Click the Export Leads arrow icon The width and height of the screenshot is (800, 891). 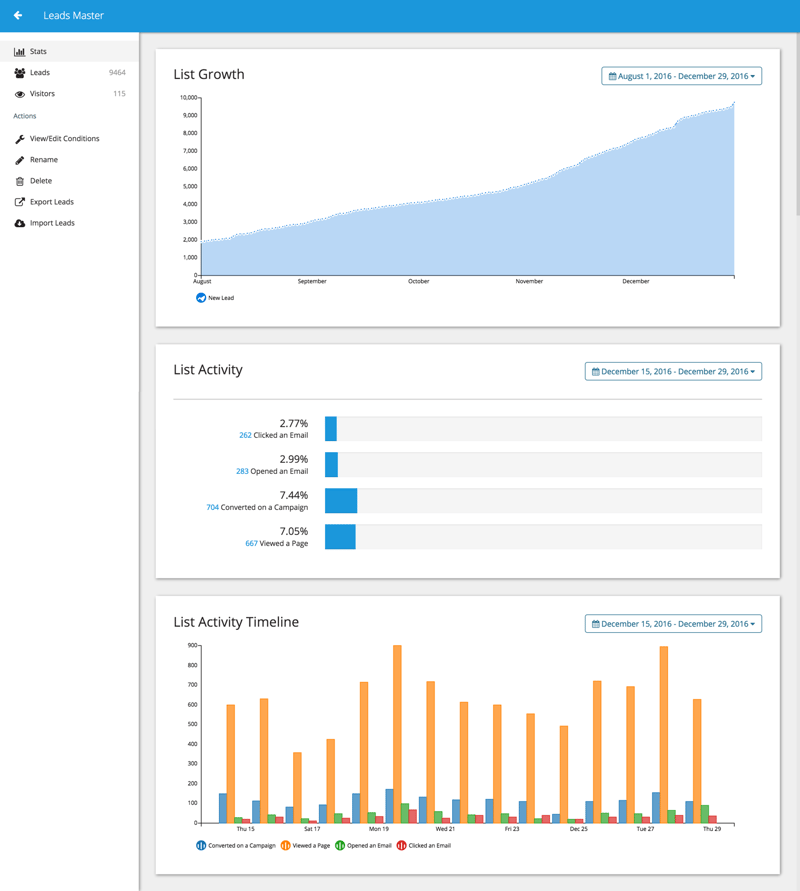(19, 202)
